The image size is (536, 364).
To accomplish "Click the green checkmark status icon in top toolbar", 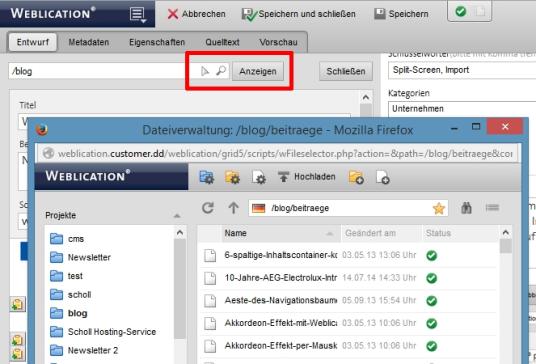I will pyautogui.click(x=460, y=12).
